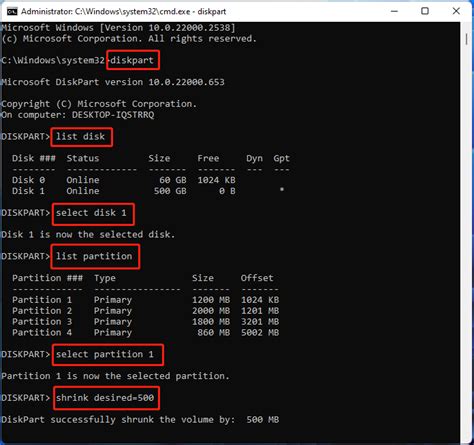Click the 'list partition' command
Viewport: 474px width, 445px height.
click(94, 256)
